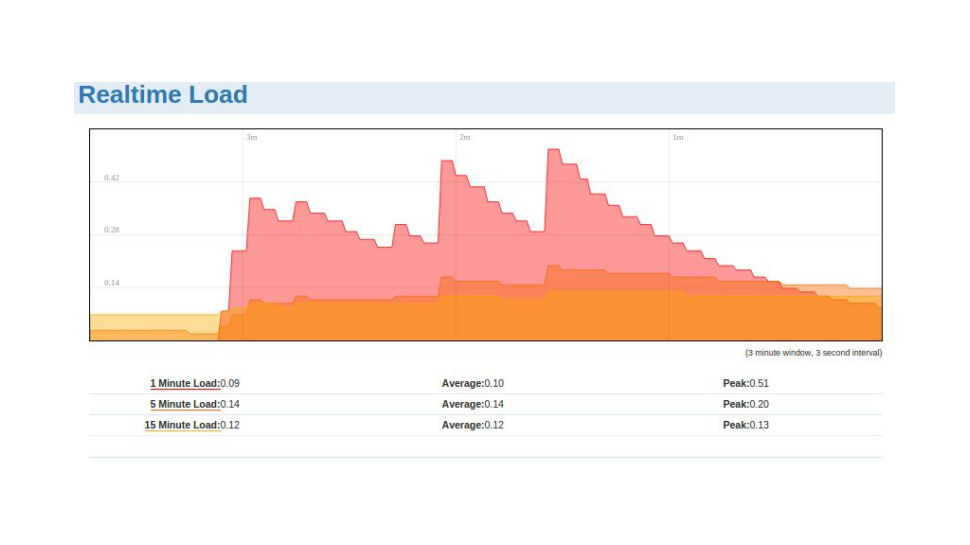970x545 pixels.
Task: Select the 15 minute load value 0.12
Action: coord(230,426)
